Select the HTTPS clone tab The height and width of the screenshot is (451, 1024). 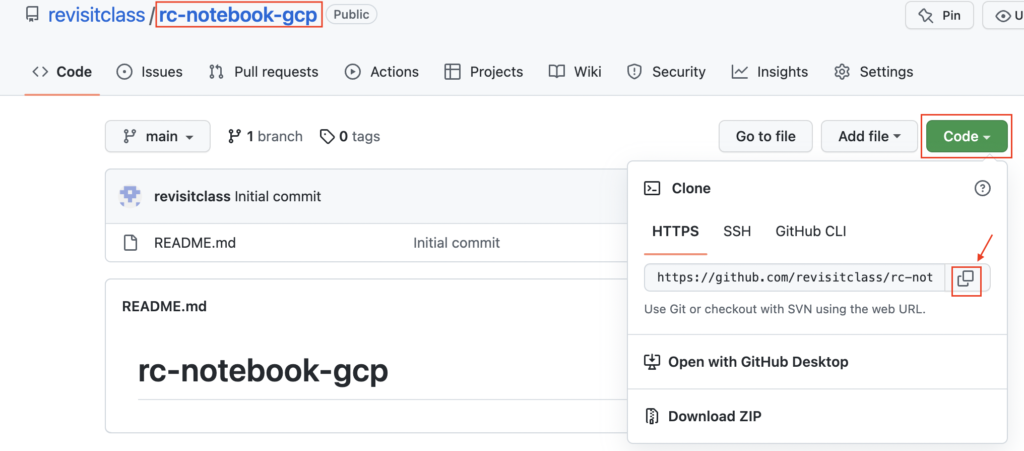pos(675,231)
